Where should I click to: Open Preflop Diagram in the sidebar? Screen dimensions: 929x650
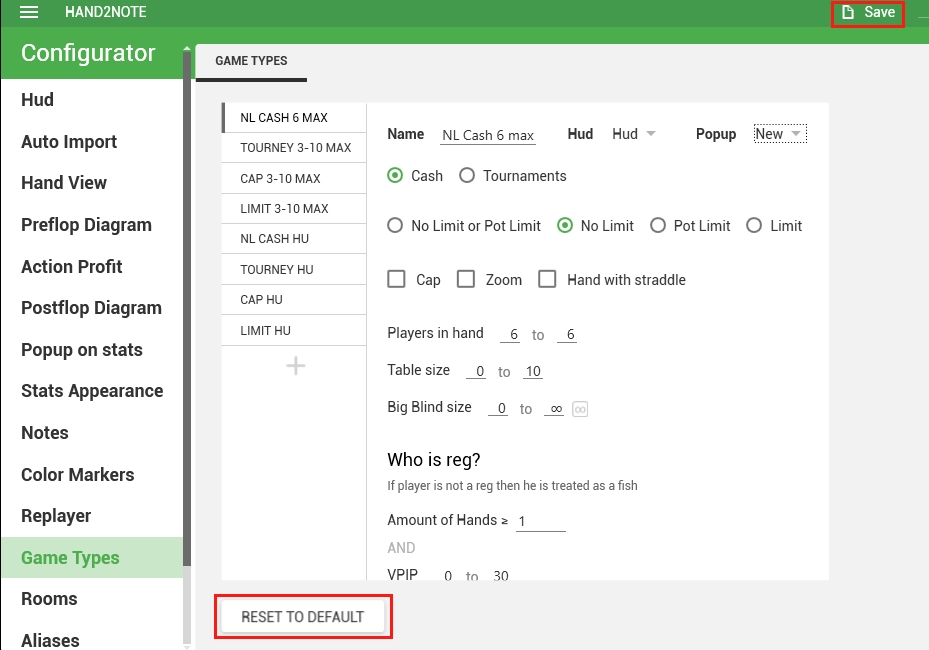pyautogui.click(x=86, y=225)
